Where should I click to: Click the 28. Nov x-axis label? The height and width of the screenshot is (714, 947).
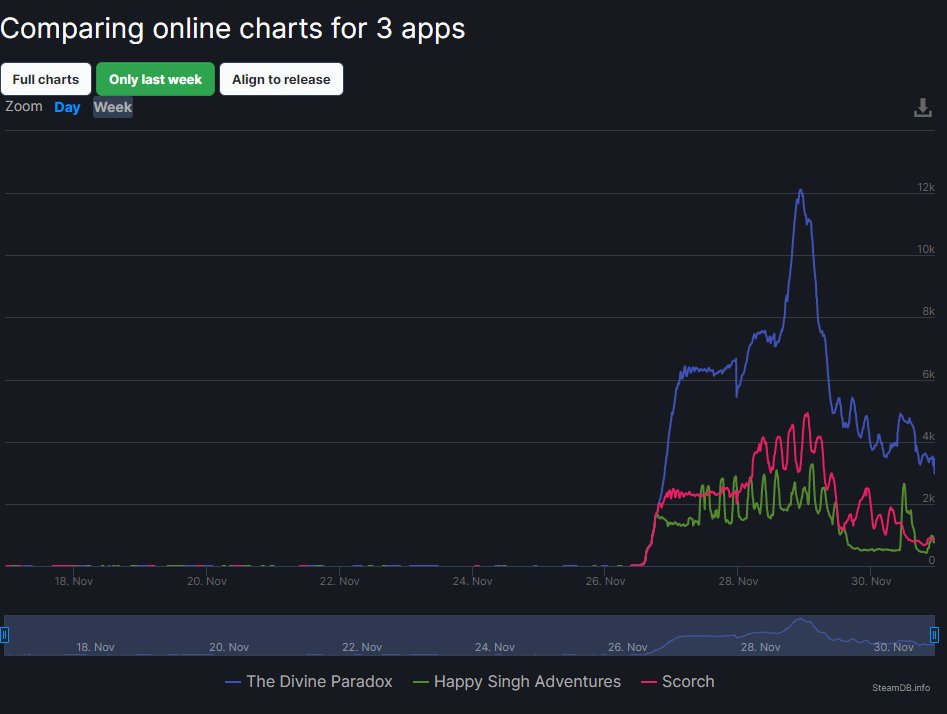click(738, 581)
